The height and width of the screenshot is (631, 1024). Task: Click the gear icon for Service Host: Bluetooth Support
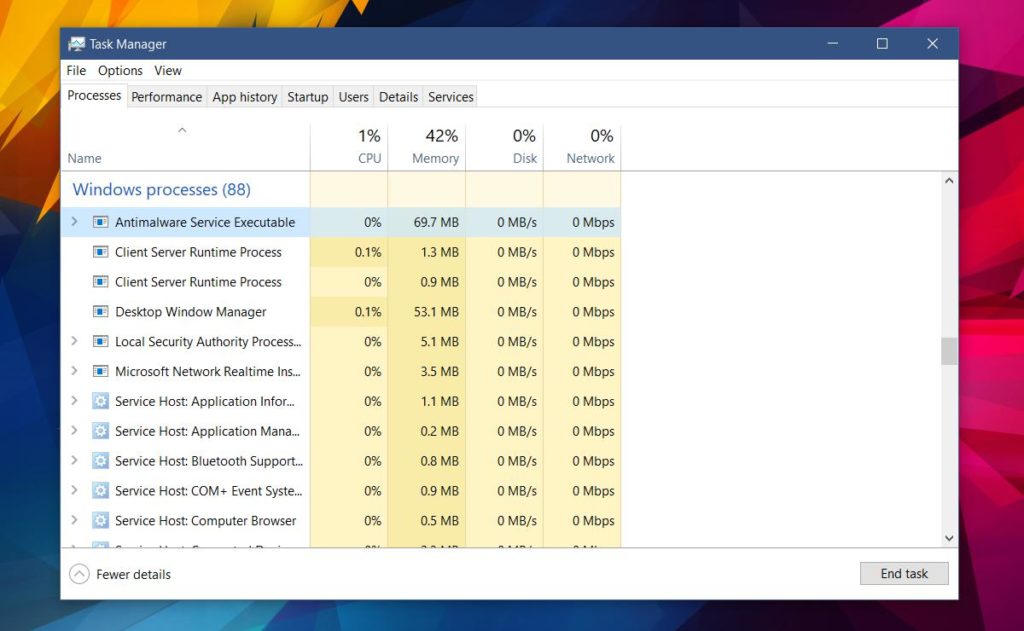[100, 461]
